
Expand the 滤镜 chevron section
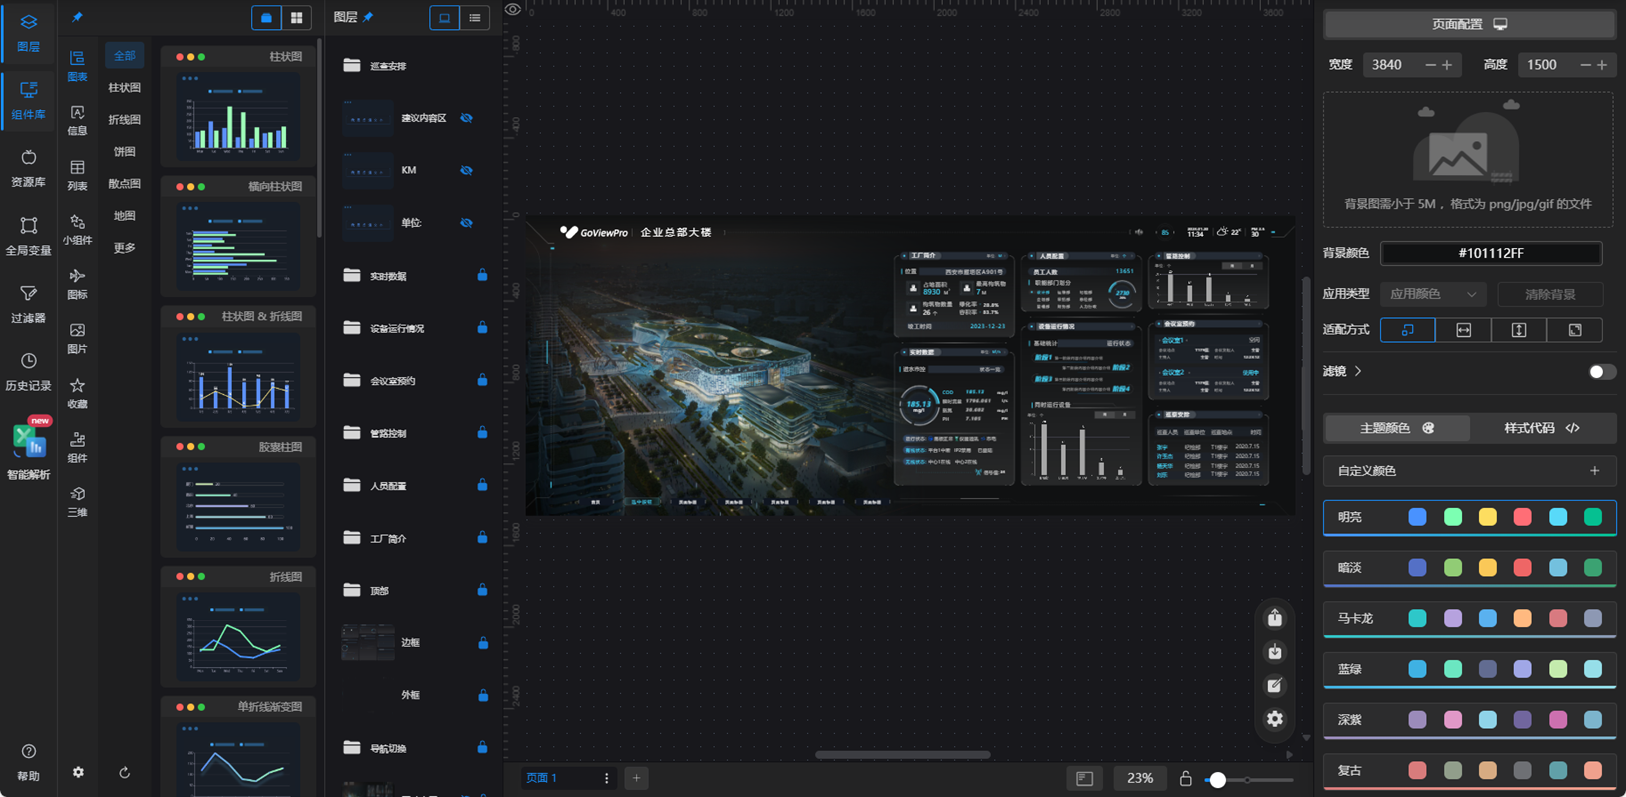1358,371
